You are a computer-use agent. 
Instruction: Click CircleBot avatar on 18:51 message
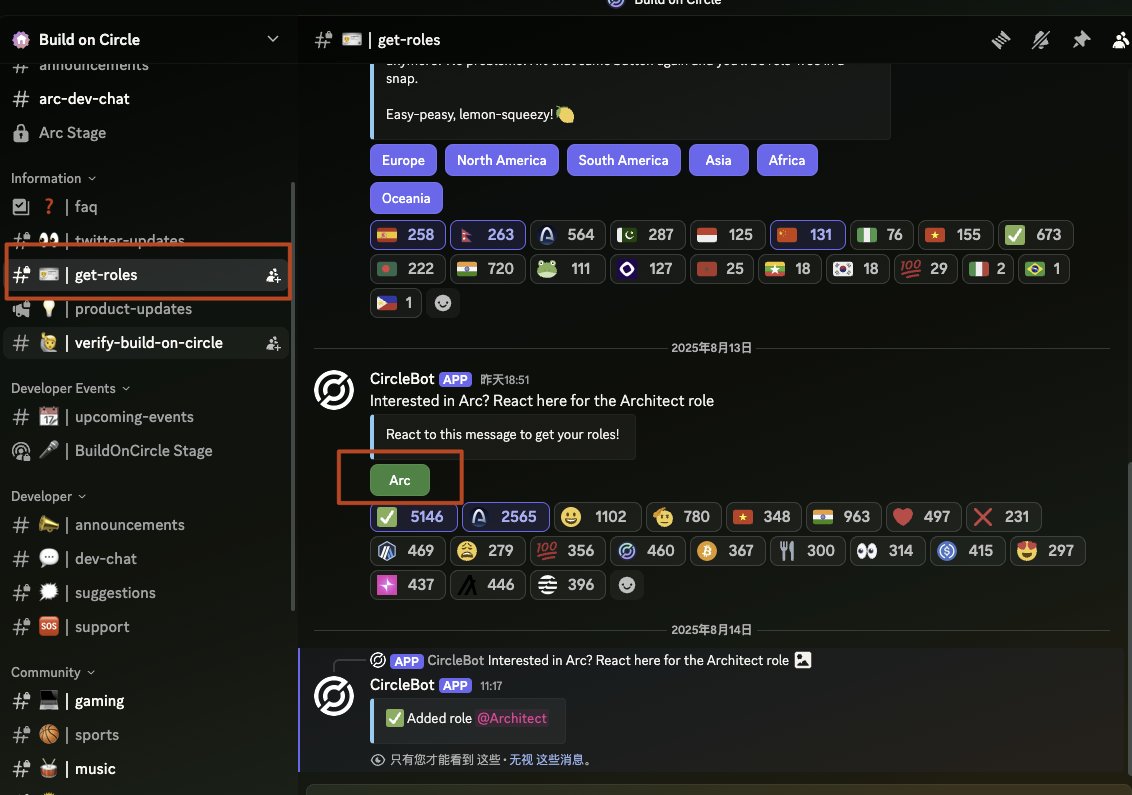[x=334, y=390]
